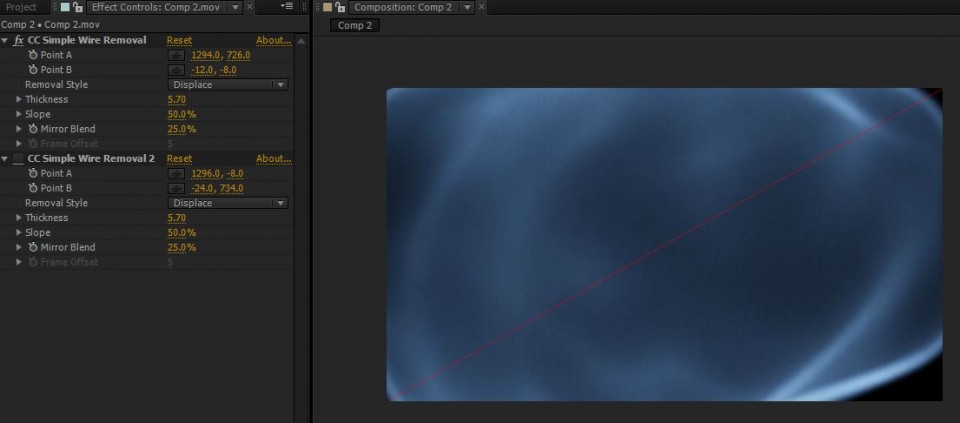Click Point B stopwatch in first Wire Removal effect

click(32, 70)
